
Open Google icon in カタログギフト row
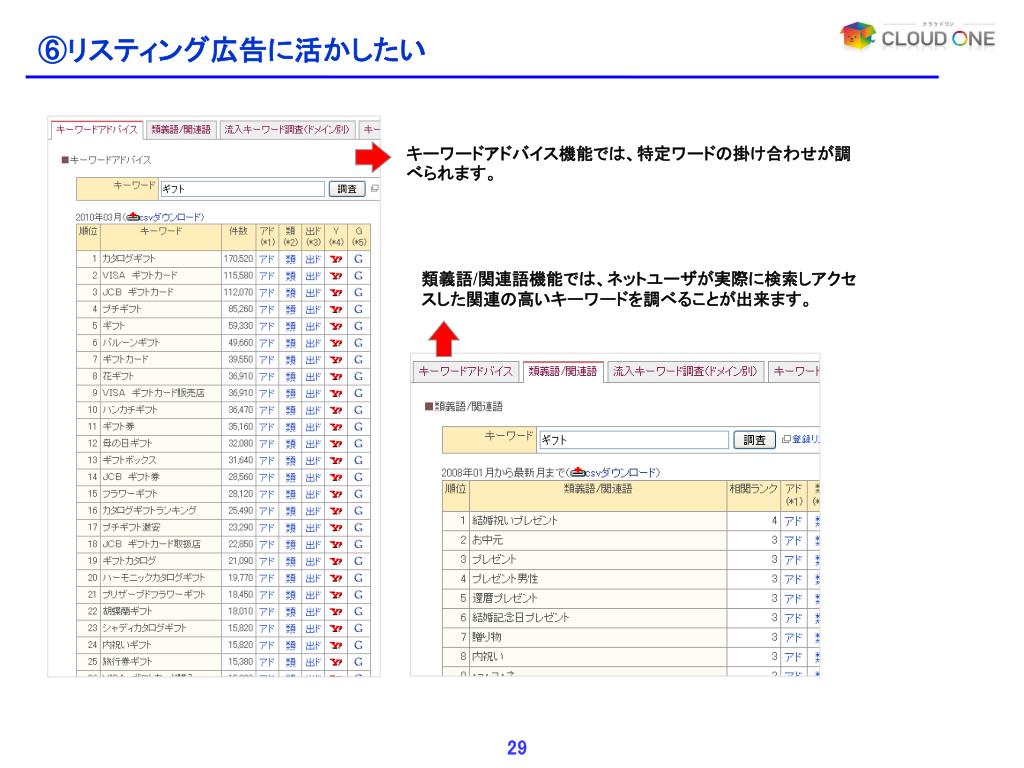359,259
